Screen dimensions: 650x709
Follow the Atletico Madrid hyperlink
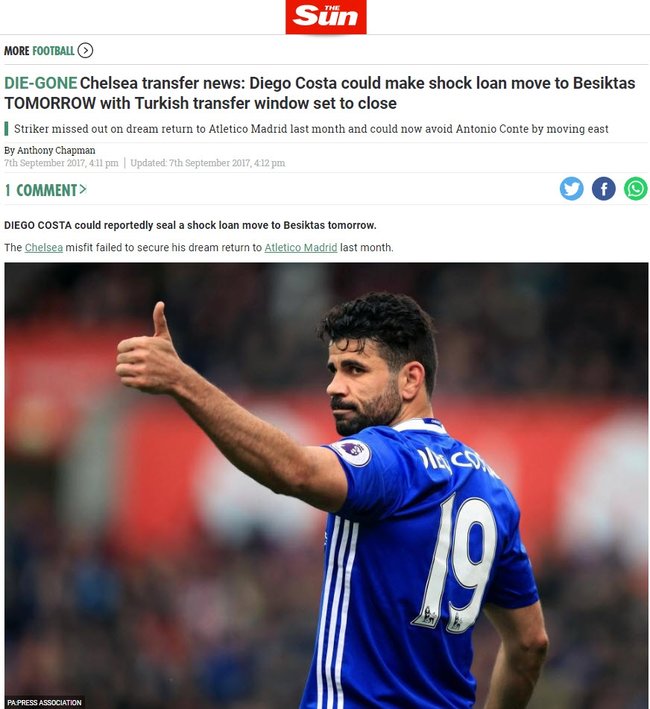pyautogui.click(x=301, y=248)
